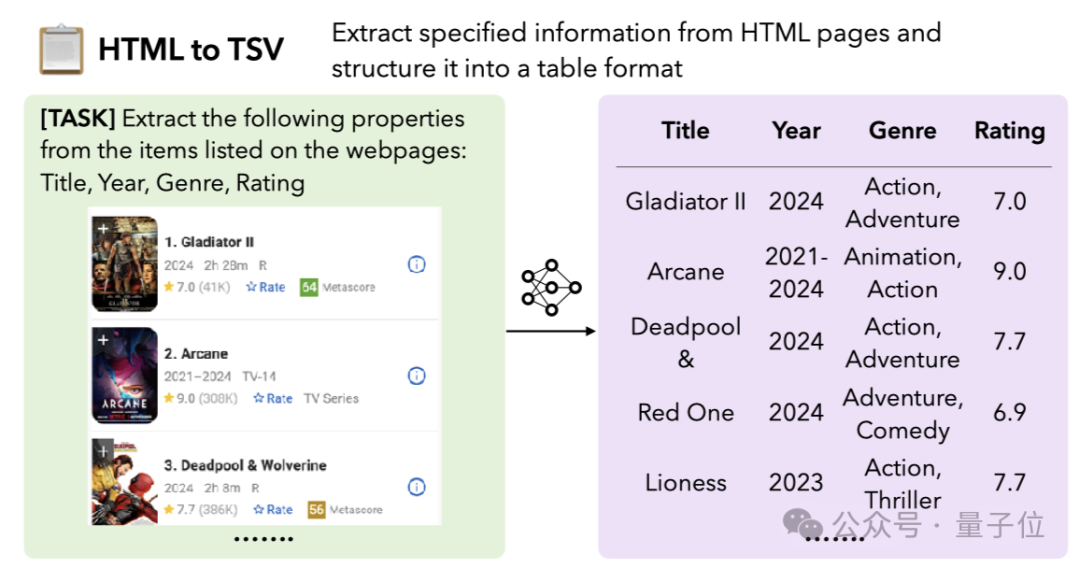Image resolution: width=1080 pixels, height=568 pixels.
Task: Click the yellow star next to 7.0 rating
Action: pyautogui.click(x=169, y=287)
